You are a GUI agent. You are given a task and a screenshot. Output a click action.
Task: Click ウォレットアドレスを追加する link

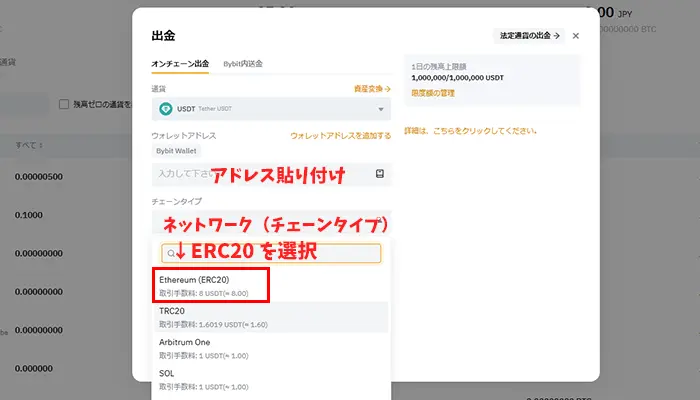(341, 136)
